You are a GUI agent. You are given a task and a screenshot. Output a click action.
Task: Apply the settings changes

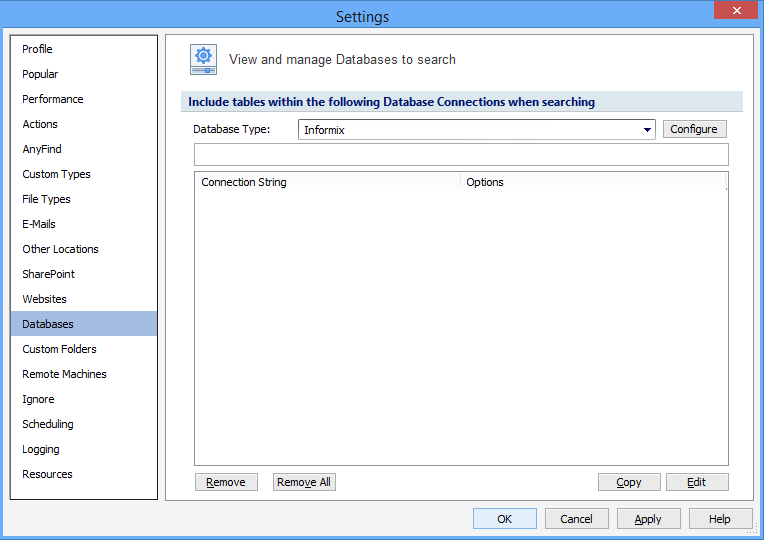(x=648, y=519)
